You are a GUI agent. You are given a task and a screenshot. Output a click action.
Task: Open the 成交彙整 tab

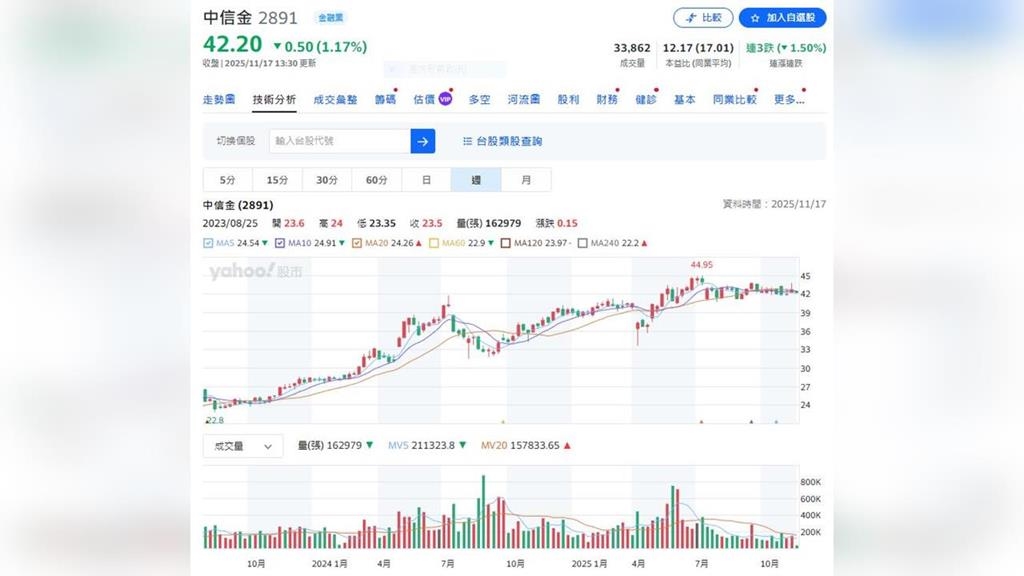point(335,100)
